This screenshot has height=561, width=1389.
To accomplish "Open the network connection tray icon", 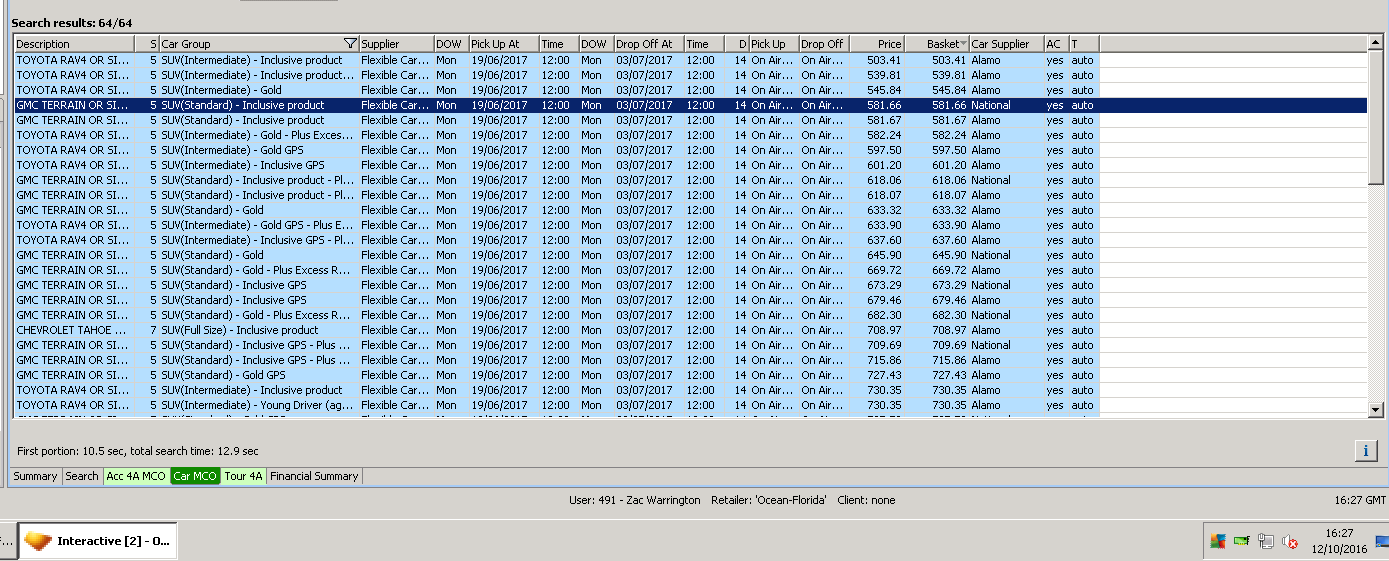I will point(1266,542).
